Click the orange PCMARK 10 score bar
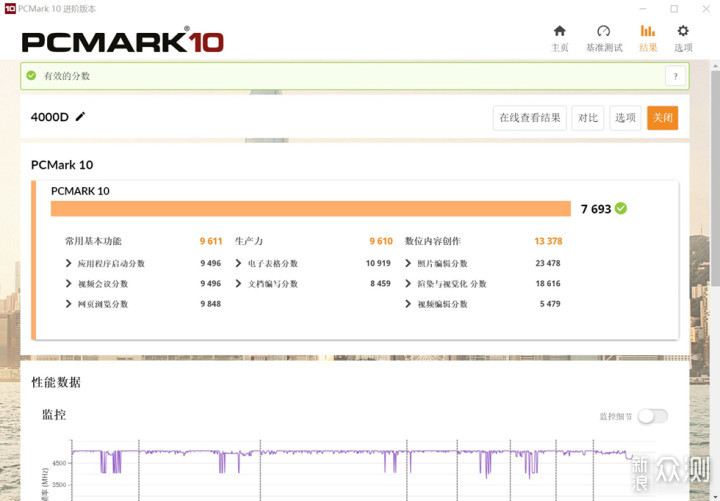This screenshot has height=501, width=720. point(311,208)
